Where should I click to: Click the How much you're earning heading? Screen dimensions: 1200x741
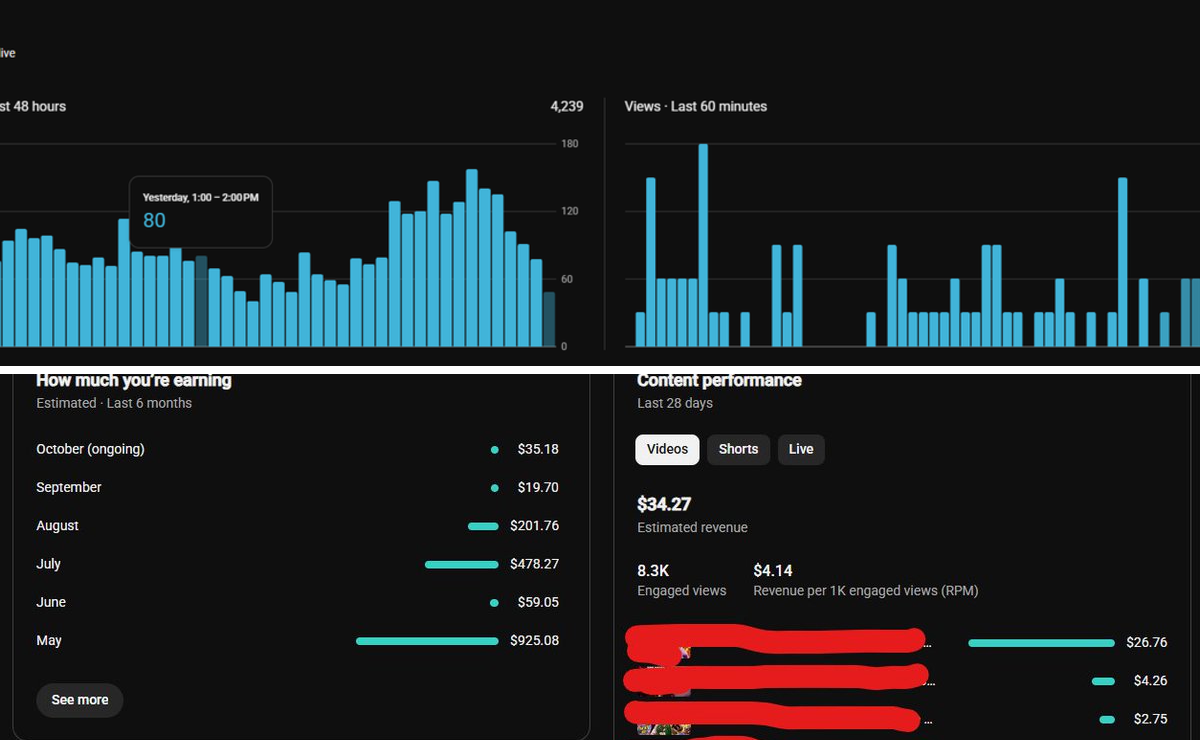pos(134,380)
